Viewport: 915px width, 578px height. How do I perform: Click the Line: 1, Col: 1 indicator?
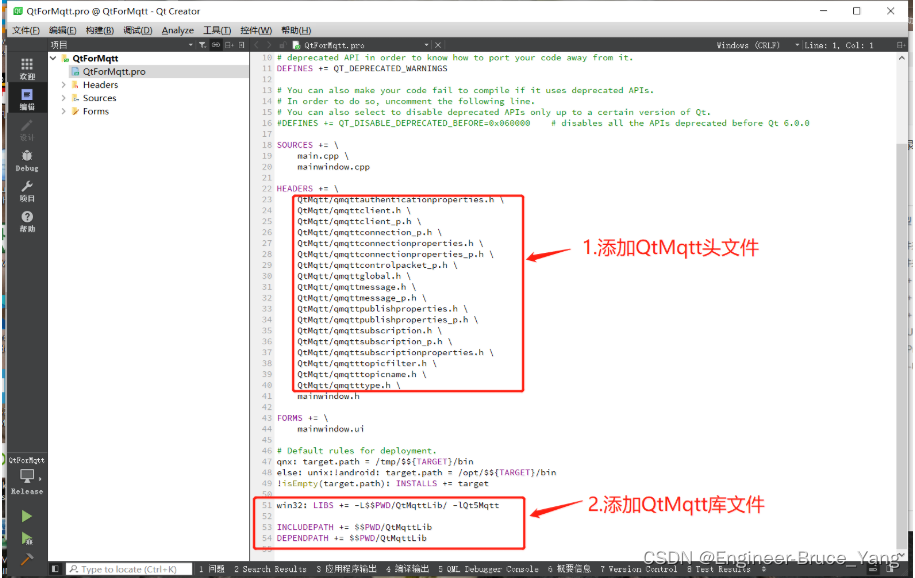(x=839, y=45)
